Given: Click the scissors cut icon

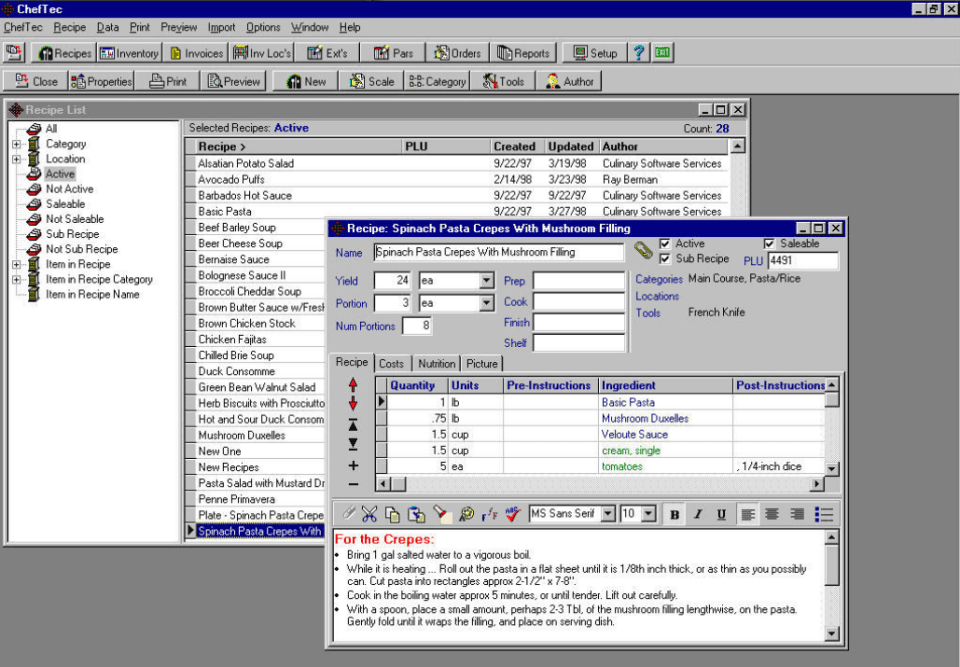Looking at the screenshot, I should pos(369,514).
